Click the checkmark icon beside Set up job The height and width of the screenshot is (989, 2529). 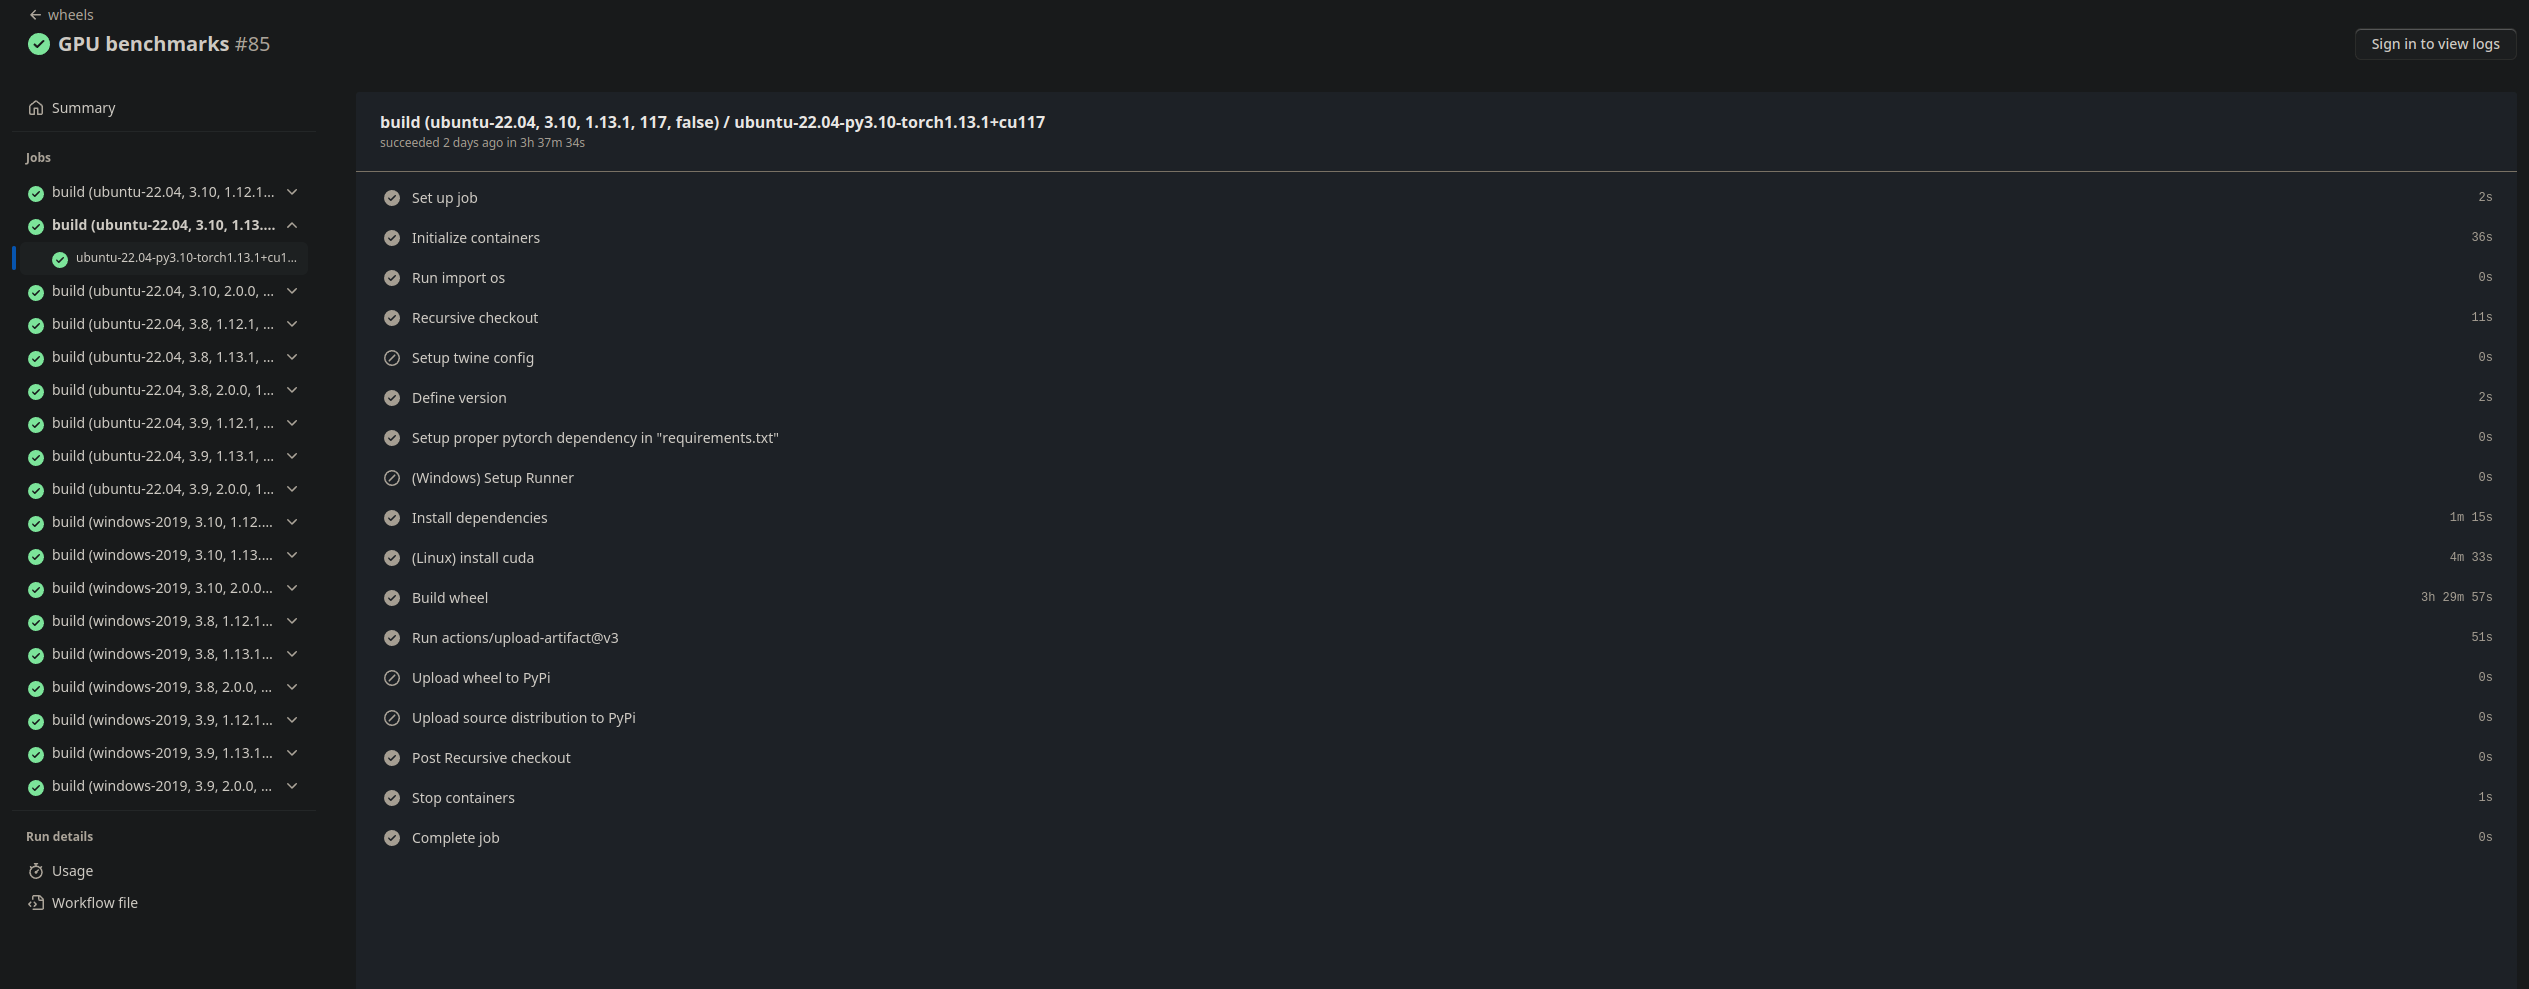pos(392,198)
